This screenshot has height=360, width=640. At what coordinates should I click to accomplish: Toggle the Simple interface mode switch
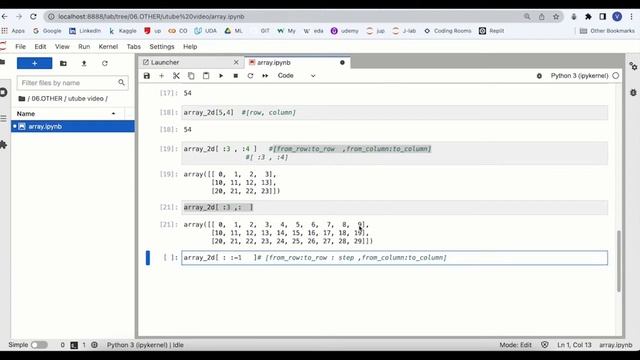(39, 345)
